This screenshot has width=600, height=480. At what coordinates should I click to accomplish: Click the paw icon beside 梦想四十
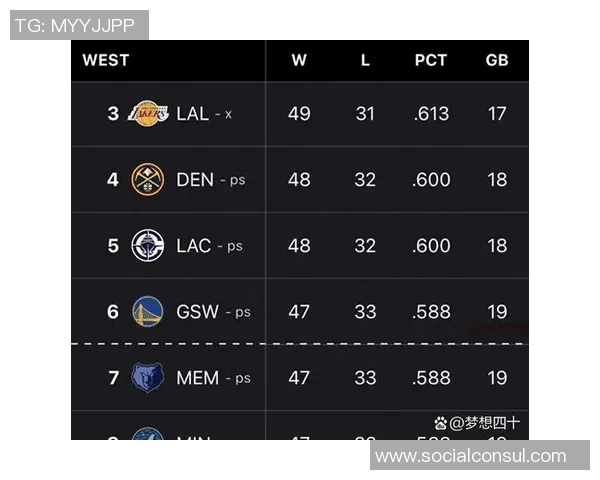pos(440,423)
